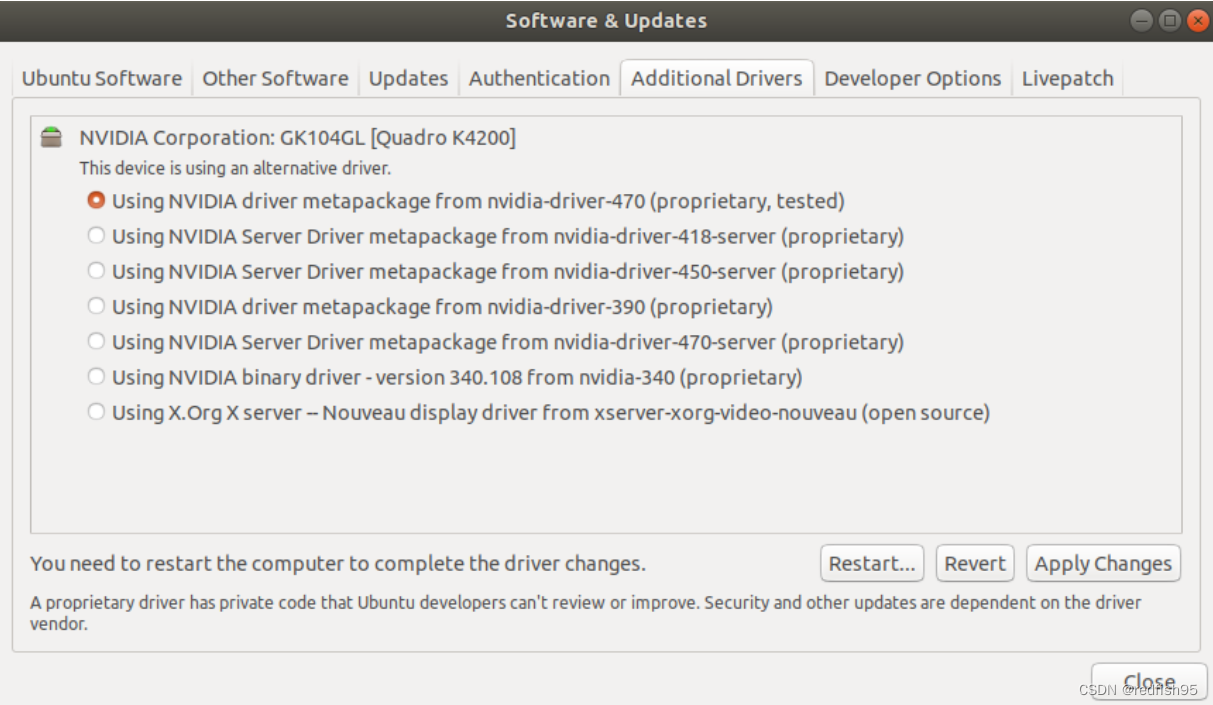Click the Apply Changes button
The width and height of the screenshot is (1213, 705).
(x=1103, y=563)
